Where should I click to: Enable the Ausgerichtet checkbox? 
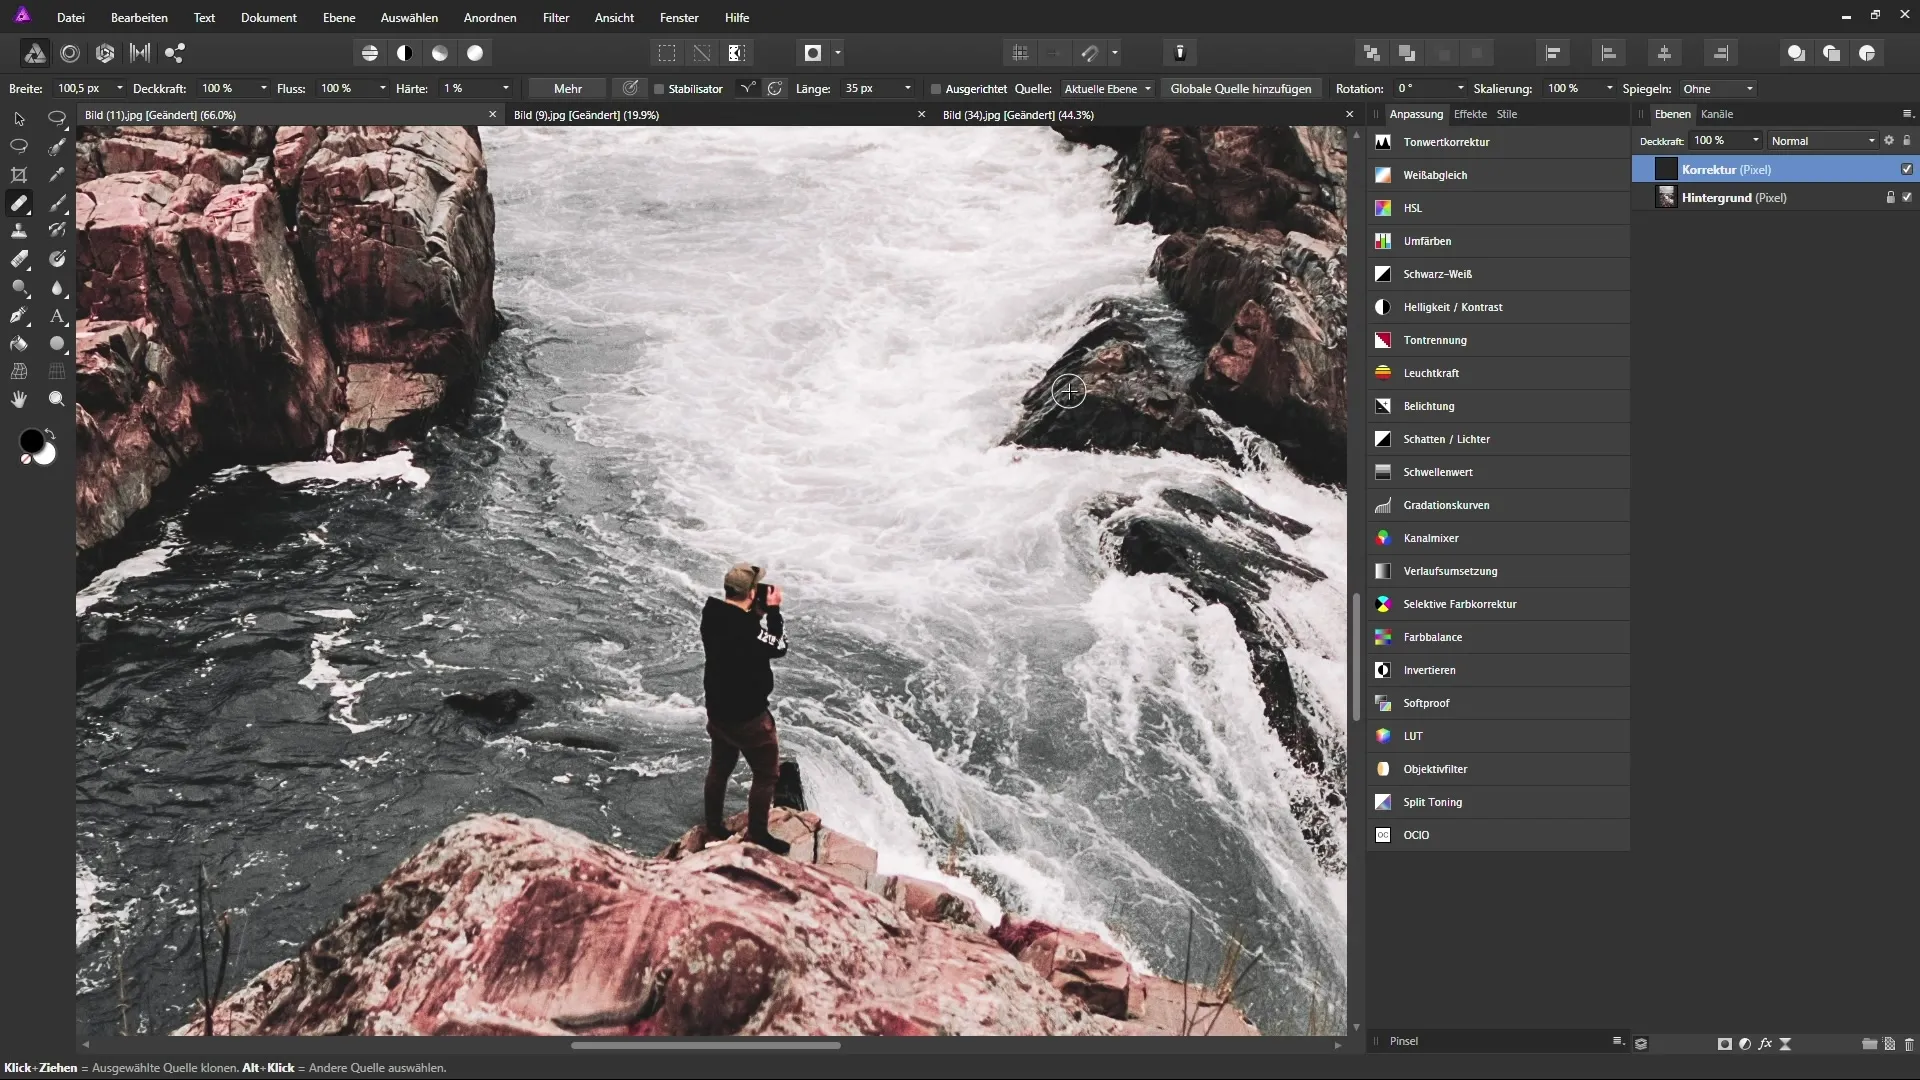(x=936, y=89)
